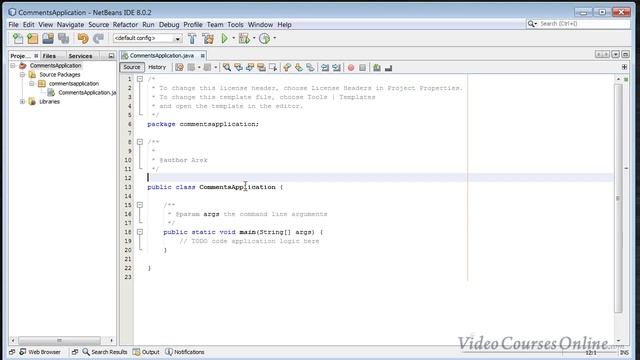Click the Open Project toolbar icon

tap(48, 38)
